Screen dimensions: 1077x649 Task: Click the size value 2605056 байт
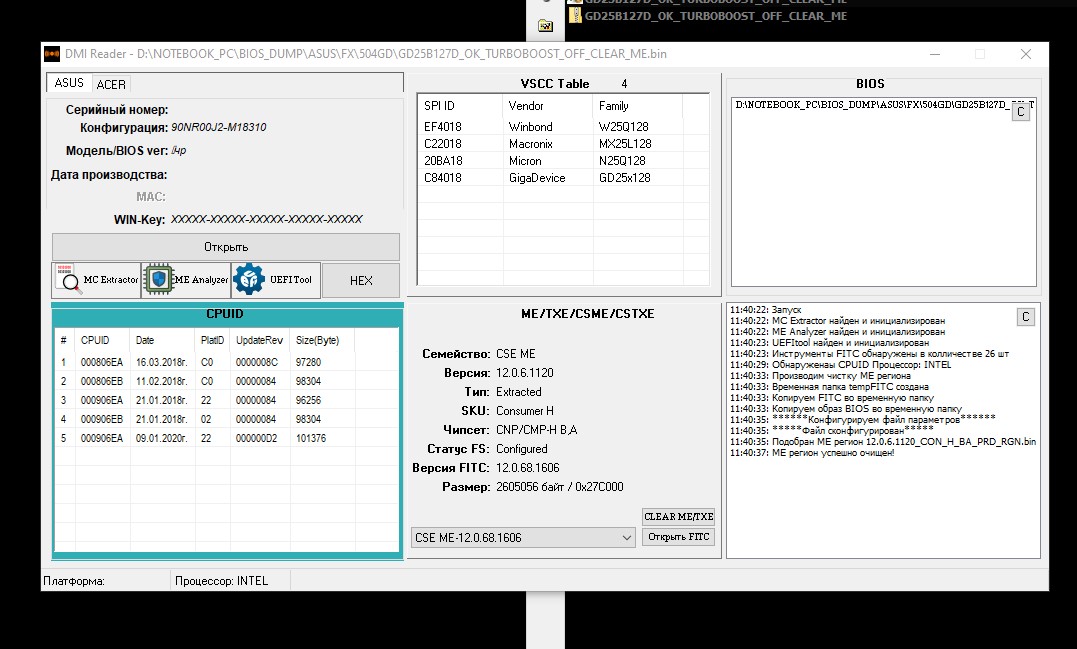coord(560,487)
